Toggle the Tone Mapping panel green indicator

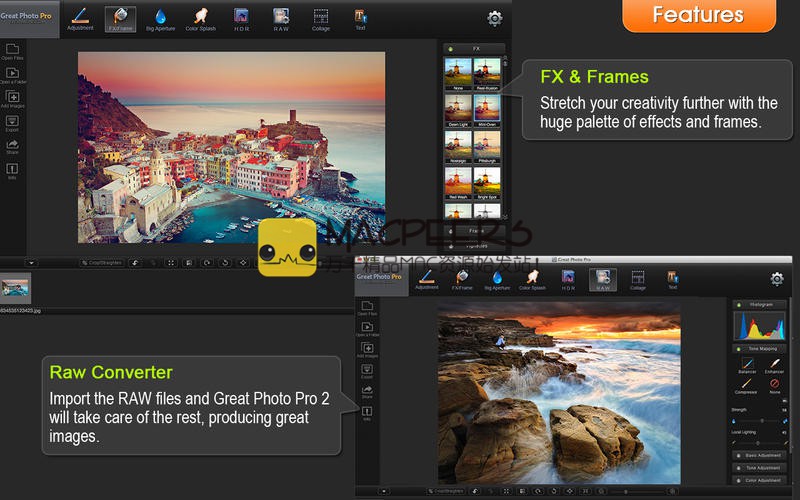pyautogui.click(x=737, y=348)
